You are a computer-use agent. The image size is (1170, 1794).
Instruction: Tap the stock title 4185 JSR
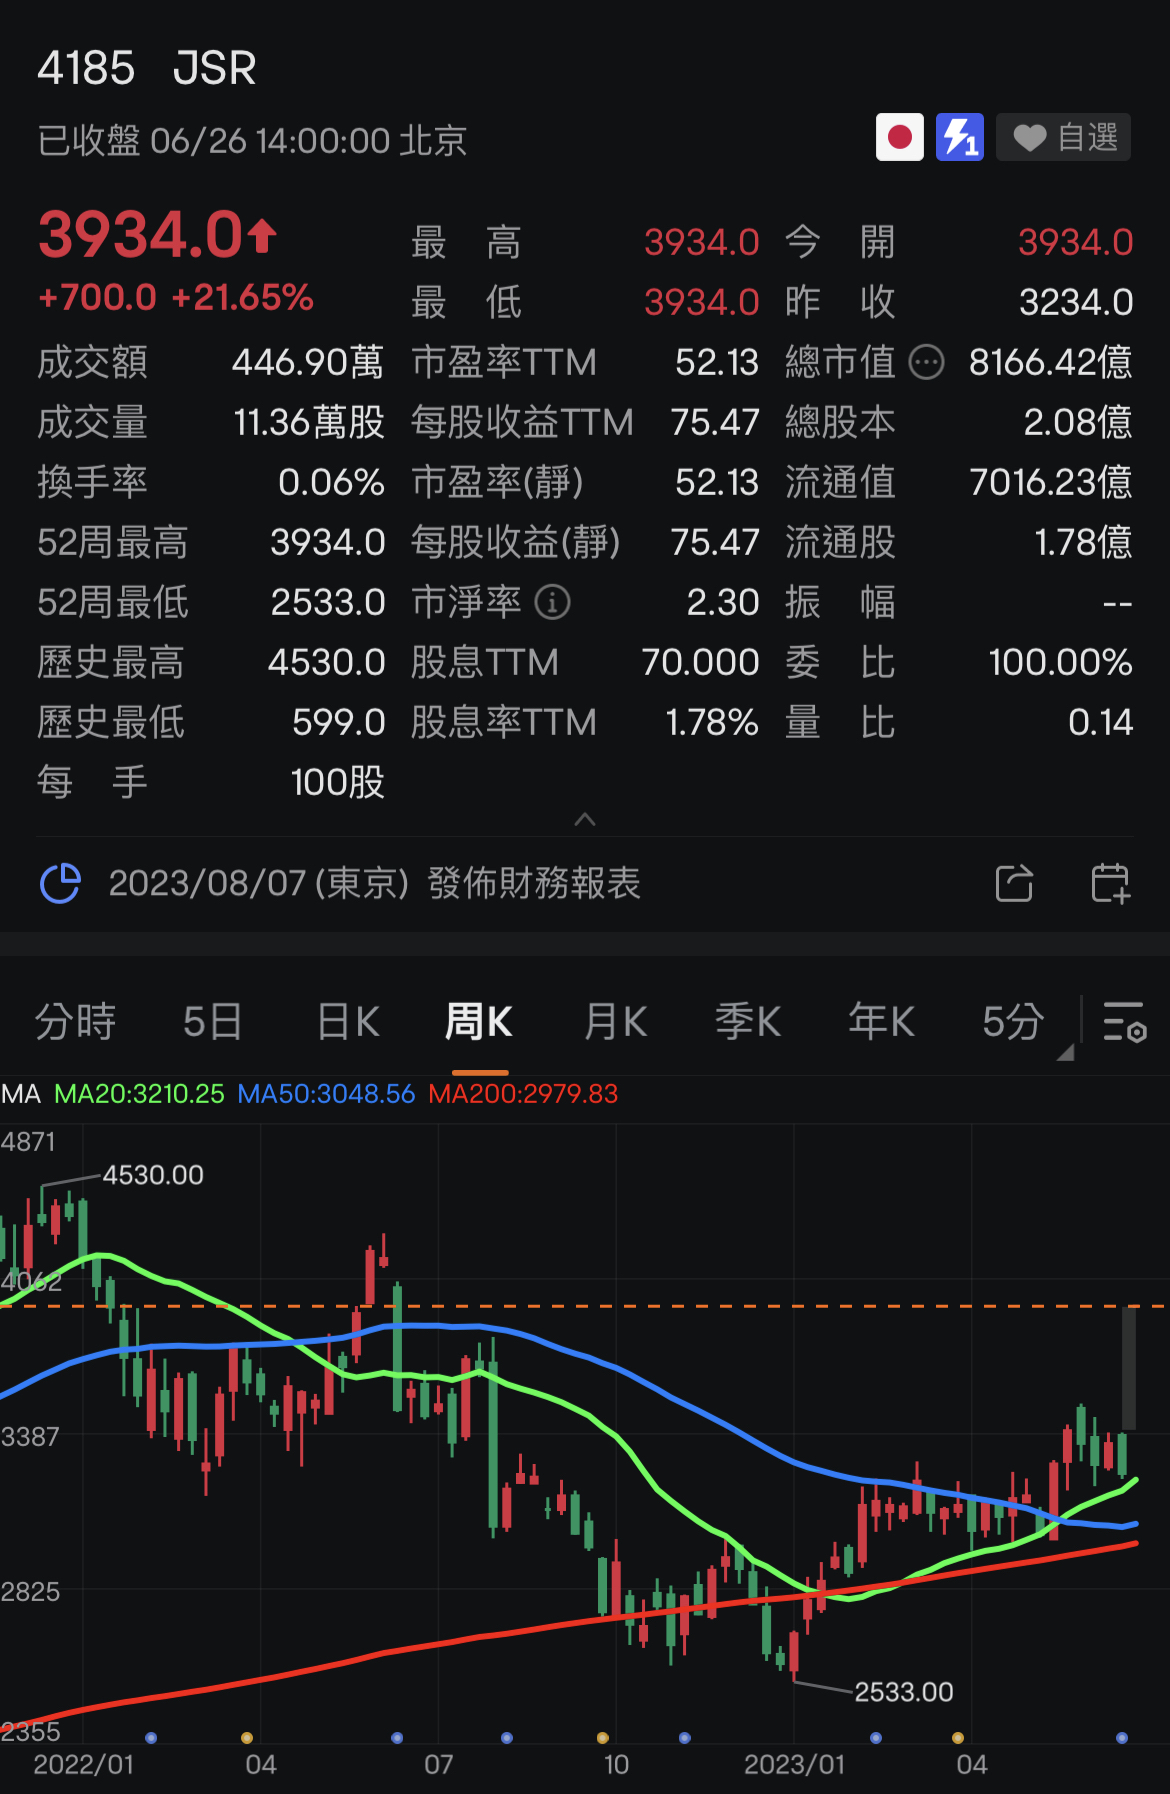tap(147, 69)
